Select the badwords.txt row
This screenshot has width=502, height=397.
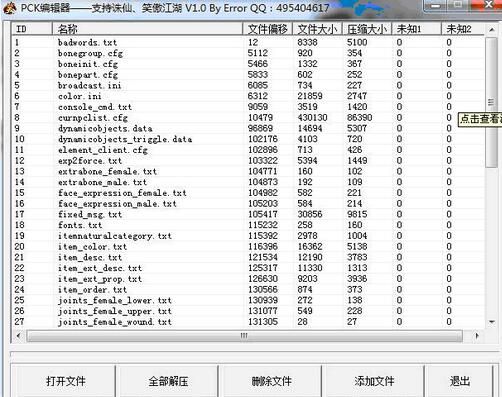pyautogui.click(x=248, y=42)
